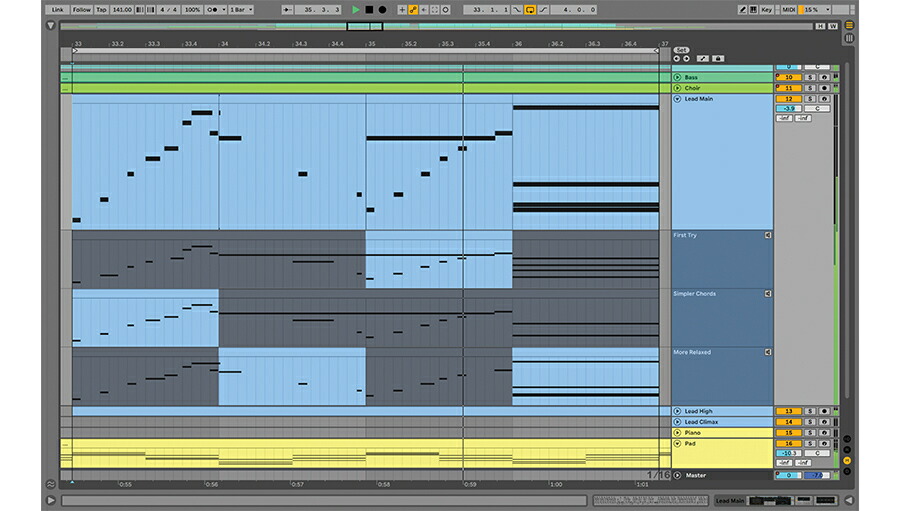Open the Key map mode
This screenshot has width=900, height=511.
[x=766, y=9]
